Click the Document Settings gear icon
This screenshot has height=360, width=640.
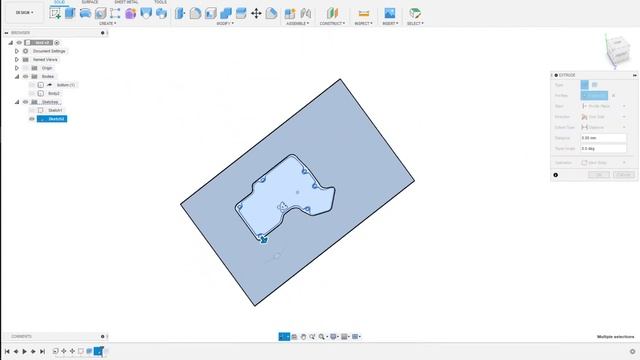point(26,51)
